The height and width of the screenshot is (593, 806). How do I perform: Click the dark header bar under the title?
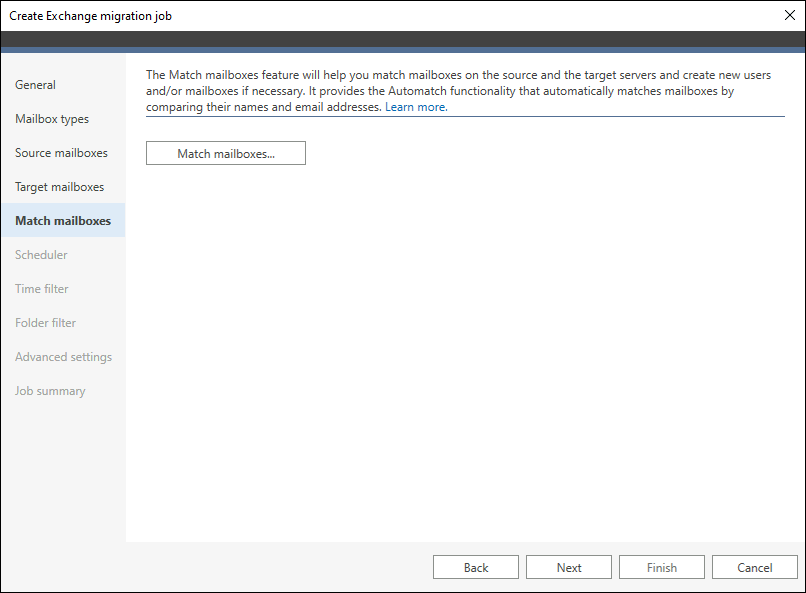[x=403, y=40]
